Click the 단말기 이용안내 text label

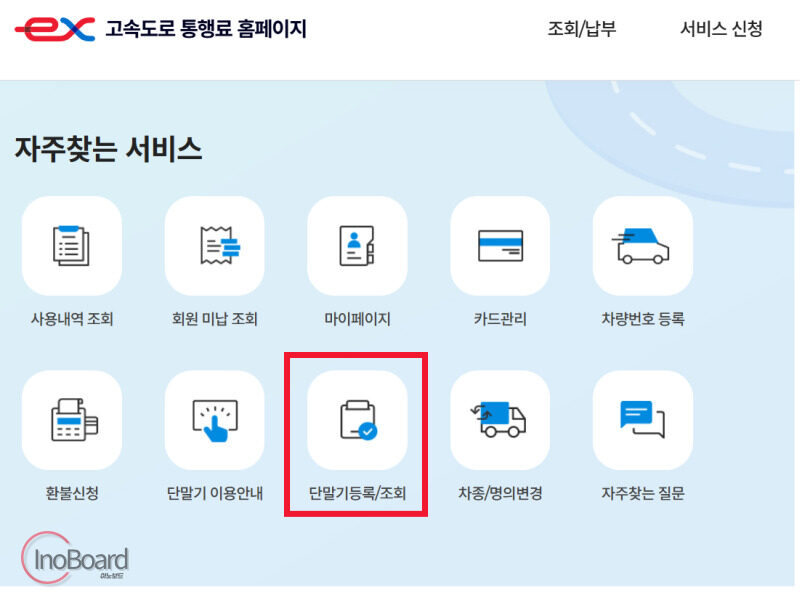point(215,493)
